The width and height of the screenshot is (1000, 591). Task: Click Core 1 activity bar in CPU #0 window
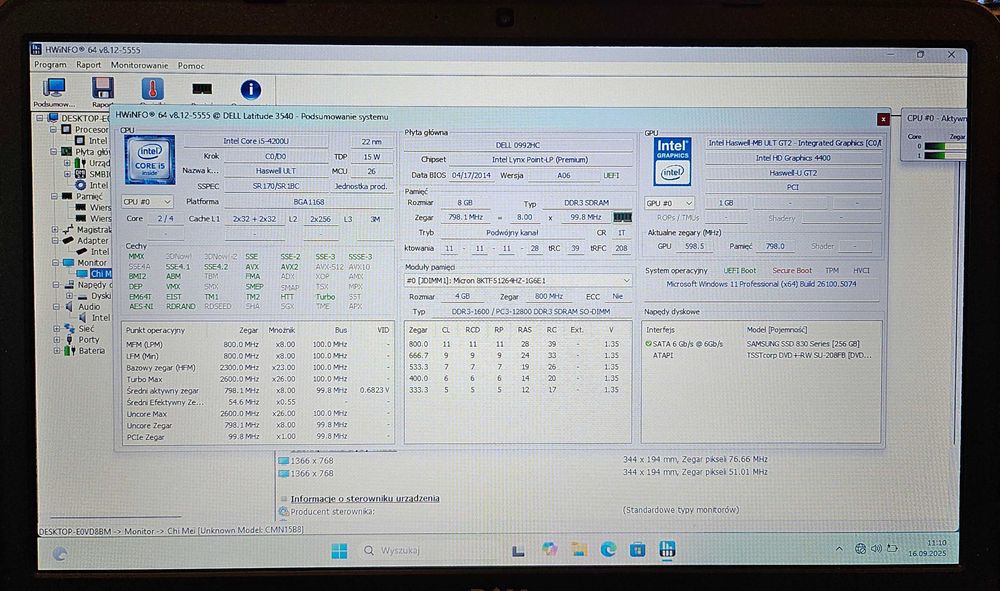(946, 156)
